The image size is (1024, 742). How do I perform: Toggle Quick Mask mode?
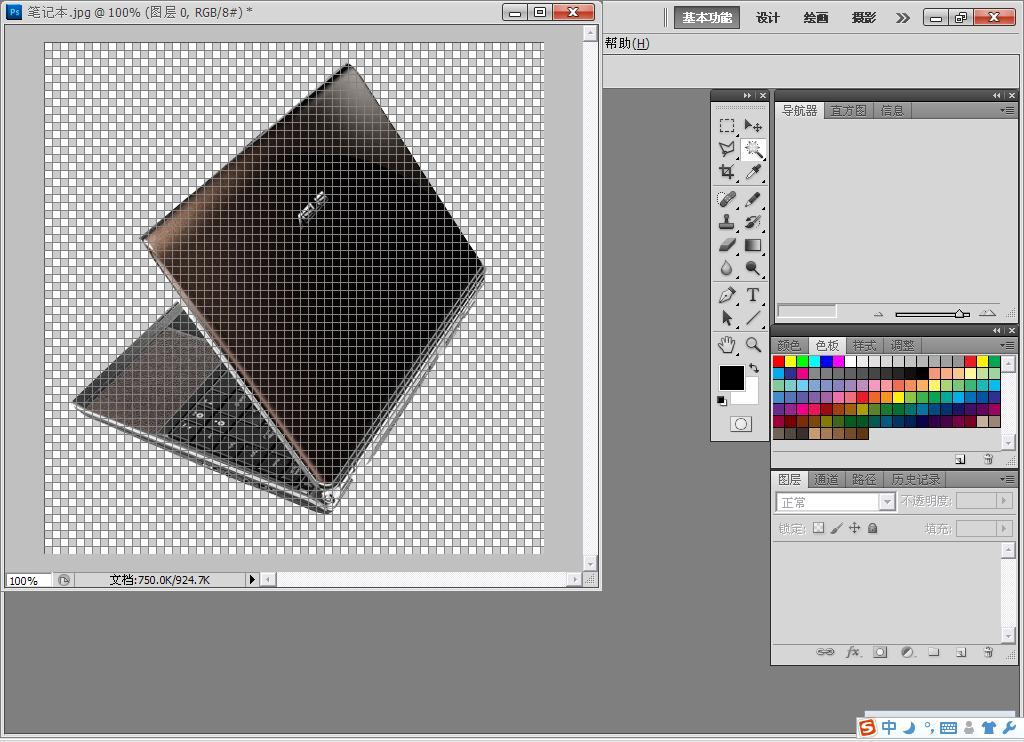click(741, 425)
